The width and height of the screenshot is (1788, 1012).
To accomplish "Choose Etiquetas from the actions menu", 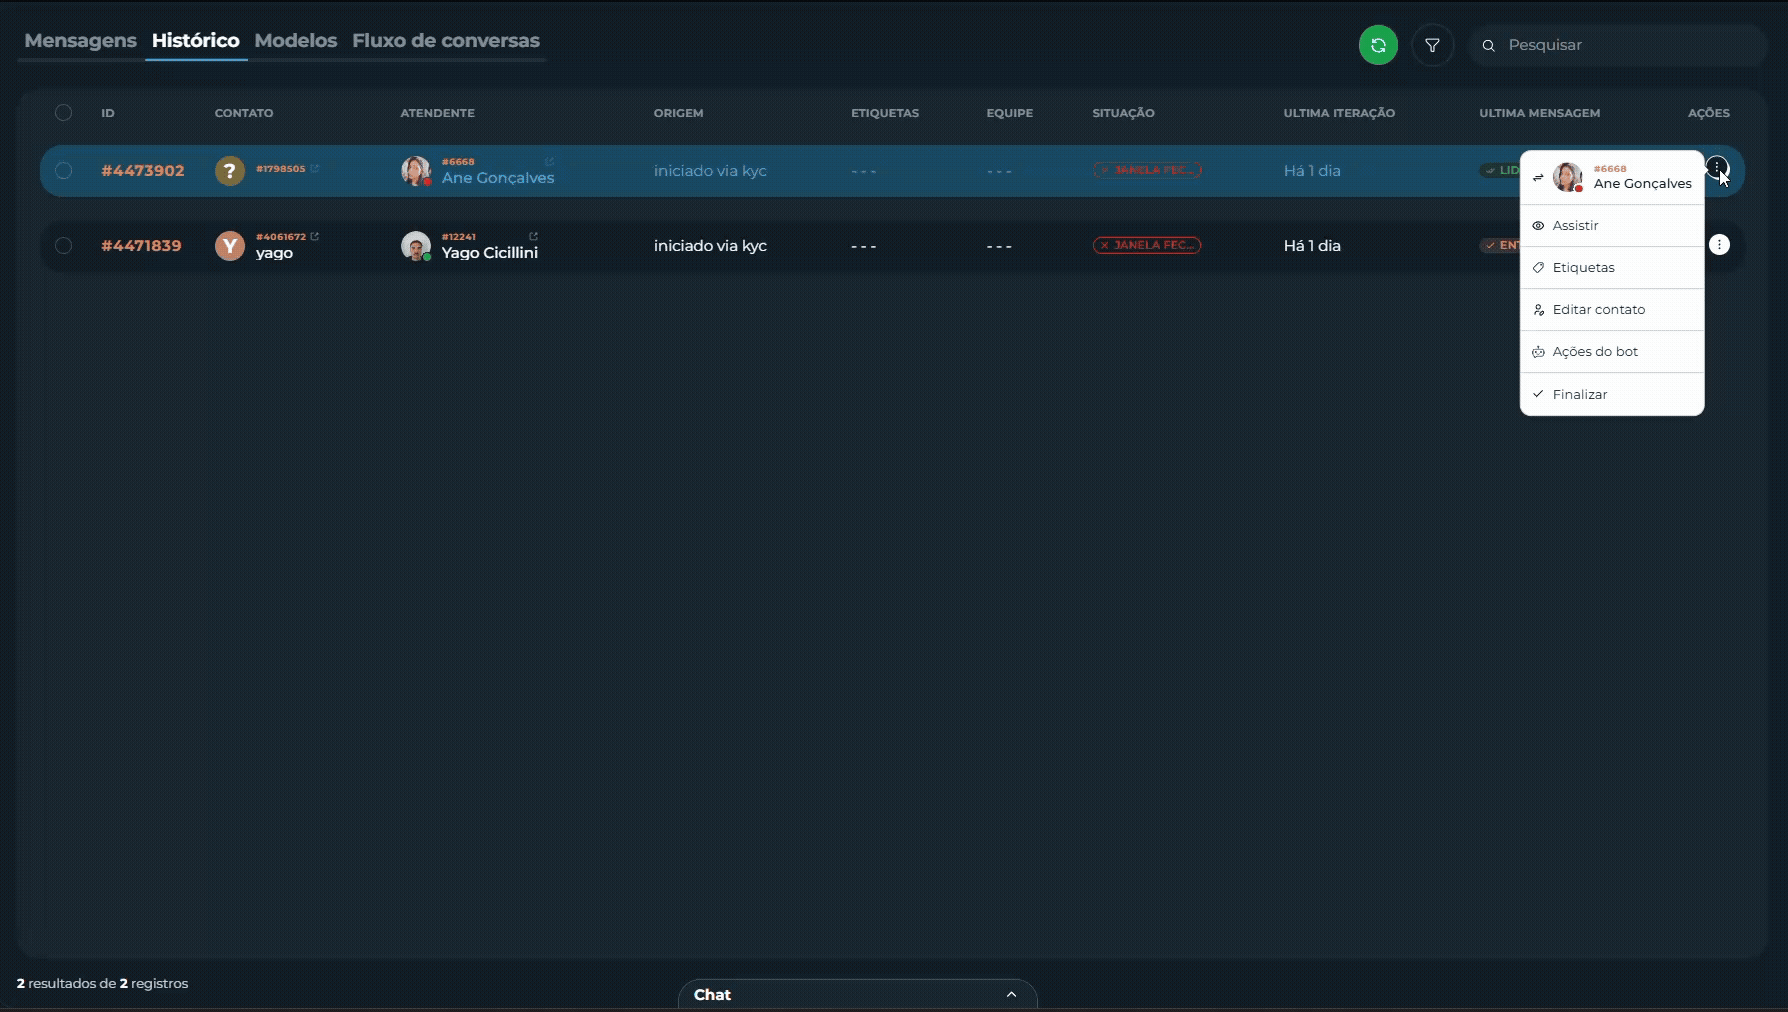I will click(x=1612, y=268).
